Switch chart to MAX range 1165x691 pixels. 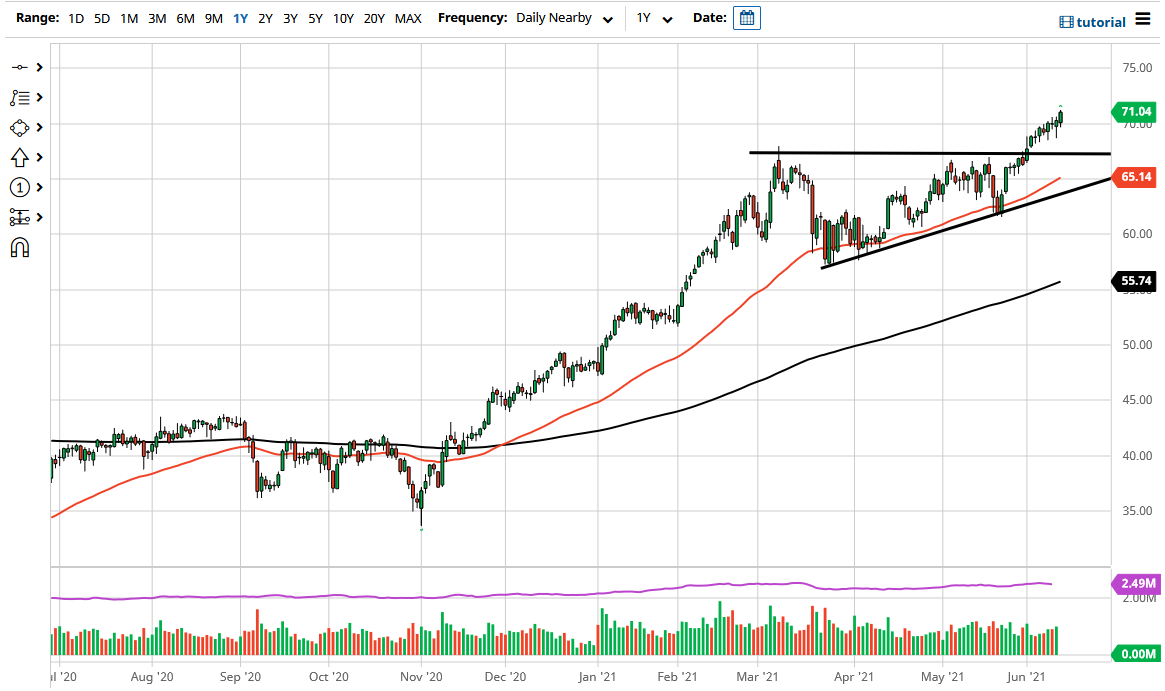click(x=408, y=18)
